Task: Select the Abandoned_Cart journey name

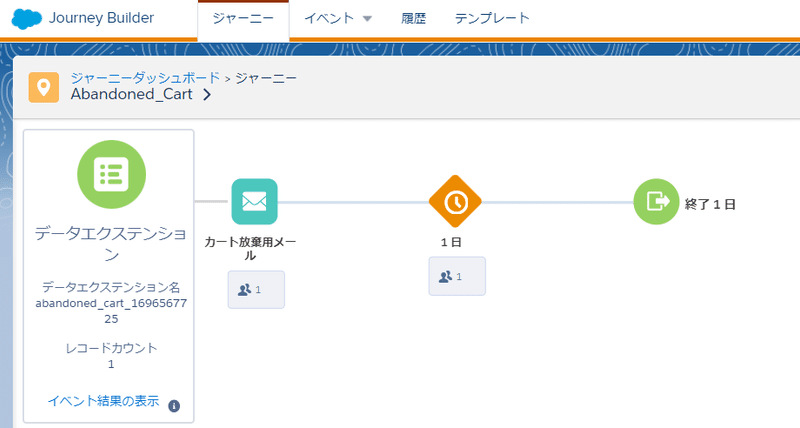Action: tap(132, 94)
